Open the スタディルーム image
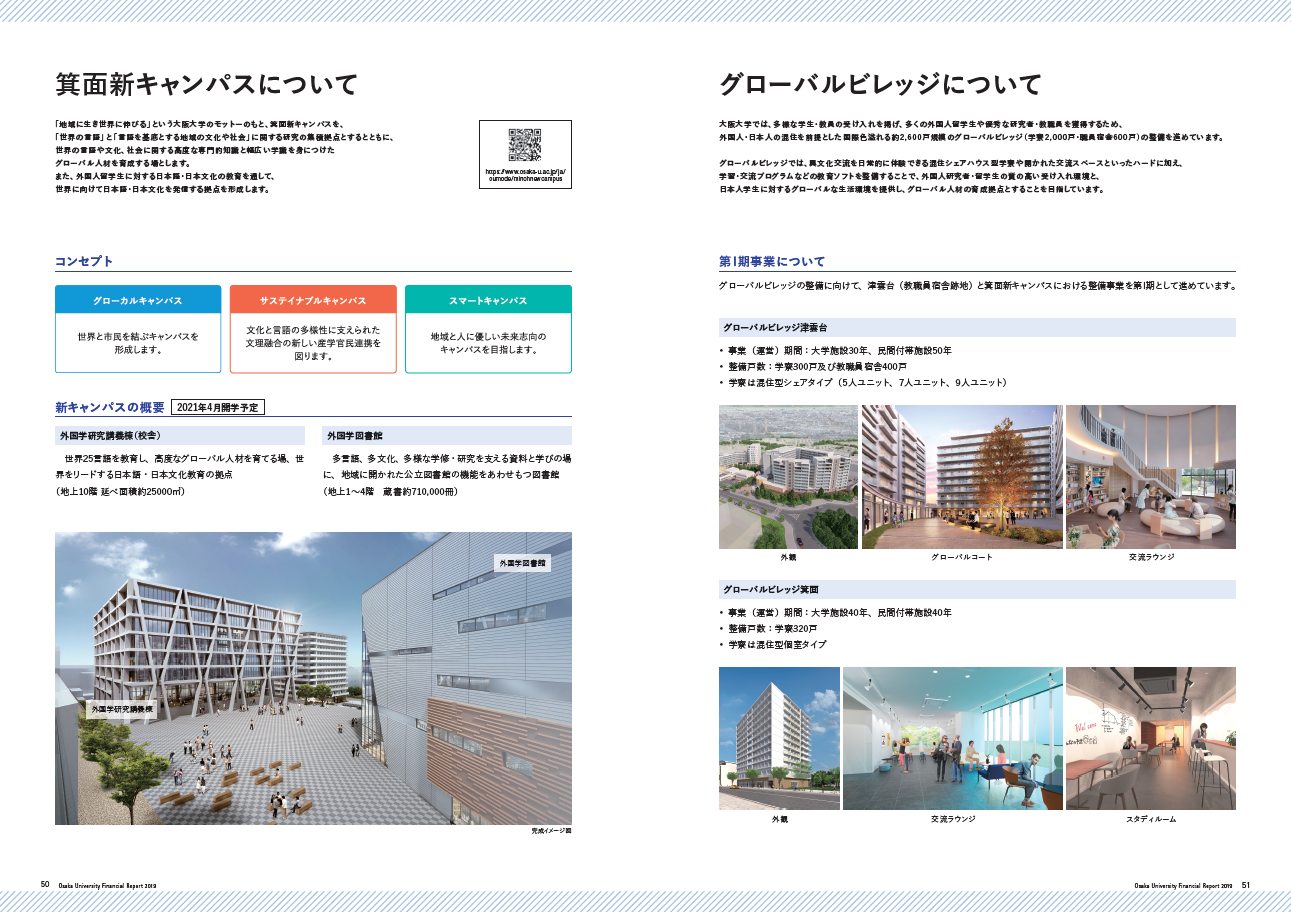The height and width of the screenshot is (912, 1291). tap(1150, 738)
